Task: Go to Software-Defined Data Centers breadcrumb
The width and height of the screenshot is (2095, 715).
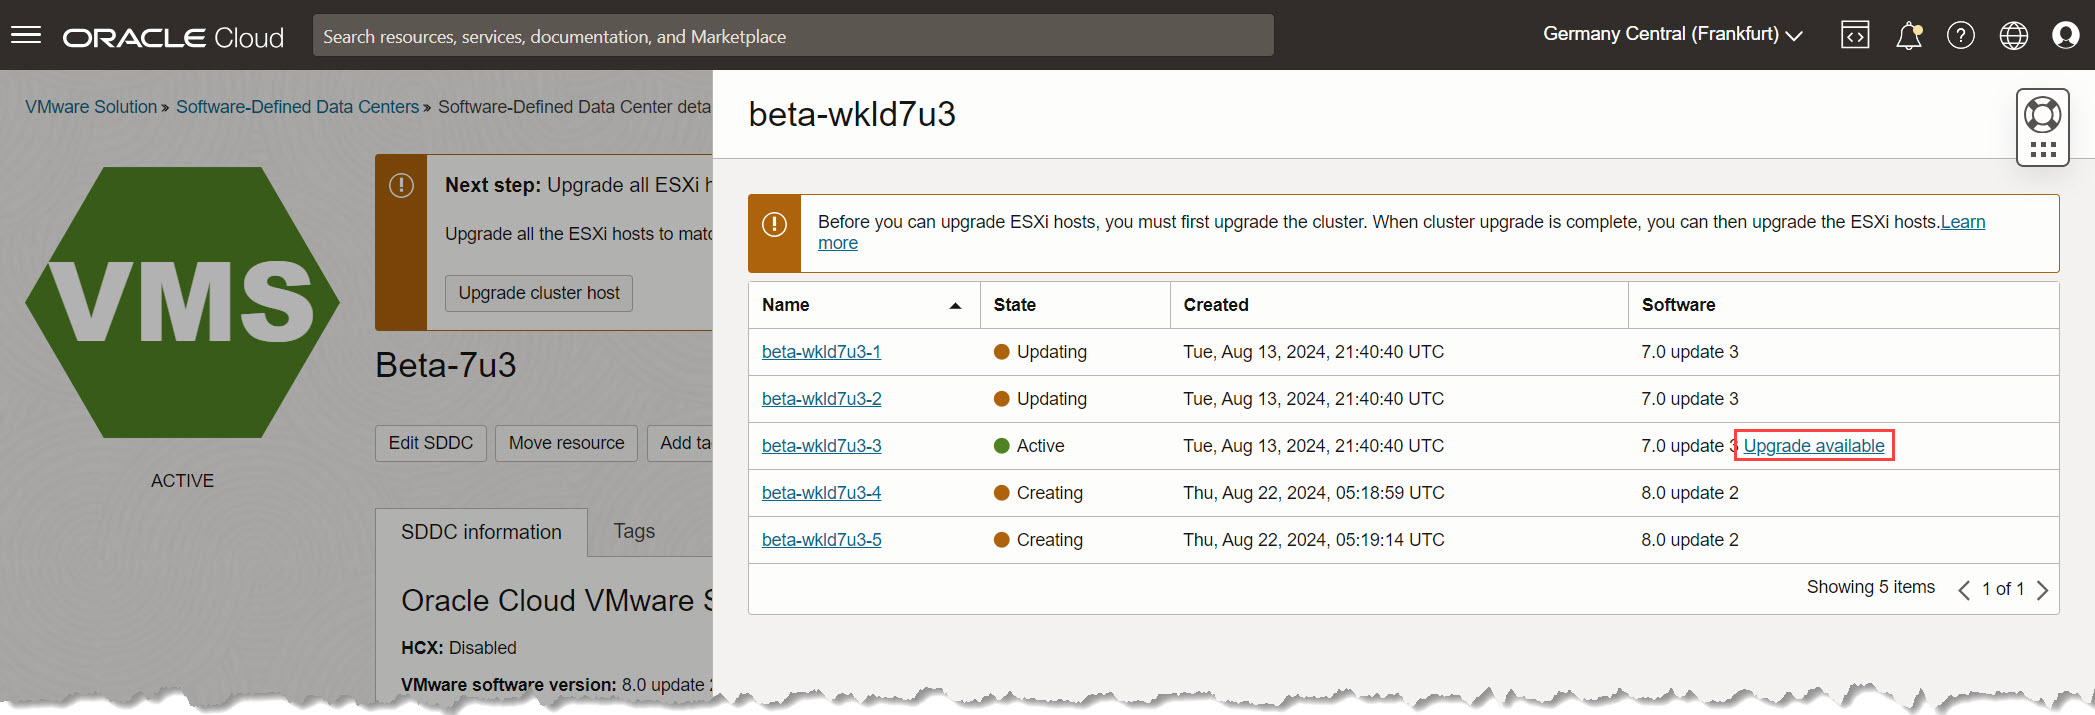Action: (x=297, y=107)
